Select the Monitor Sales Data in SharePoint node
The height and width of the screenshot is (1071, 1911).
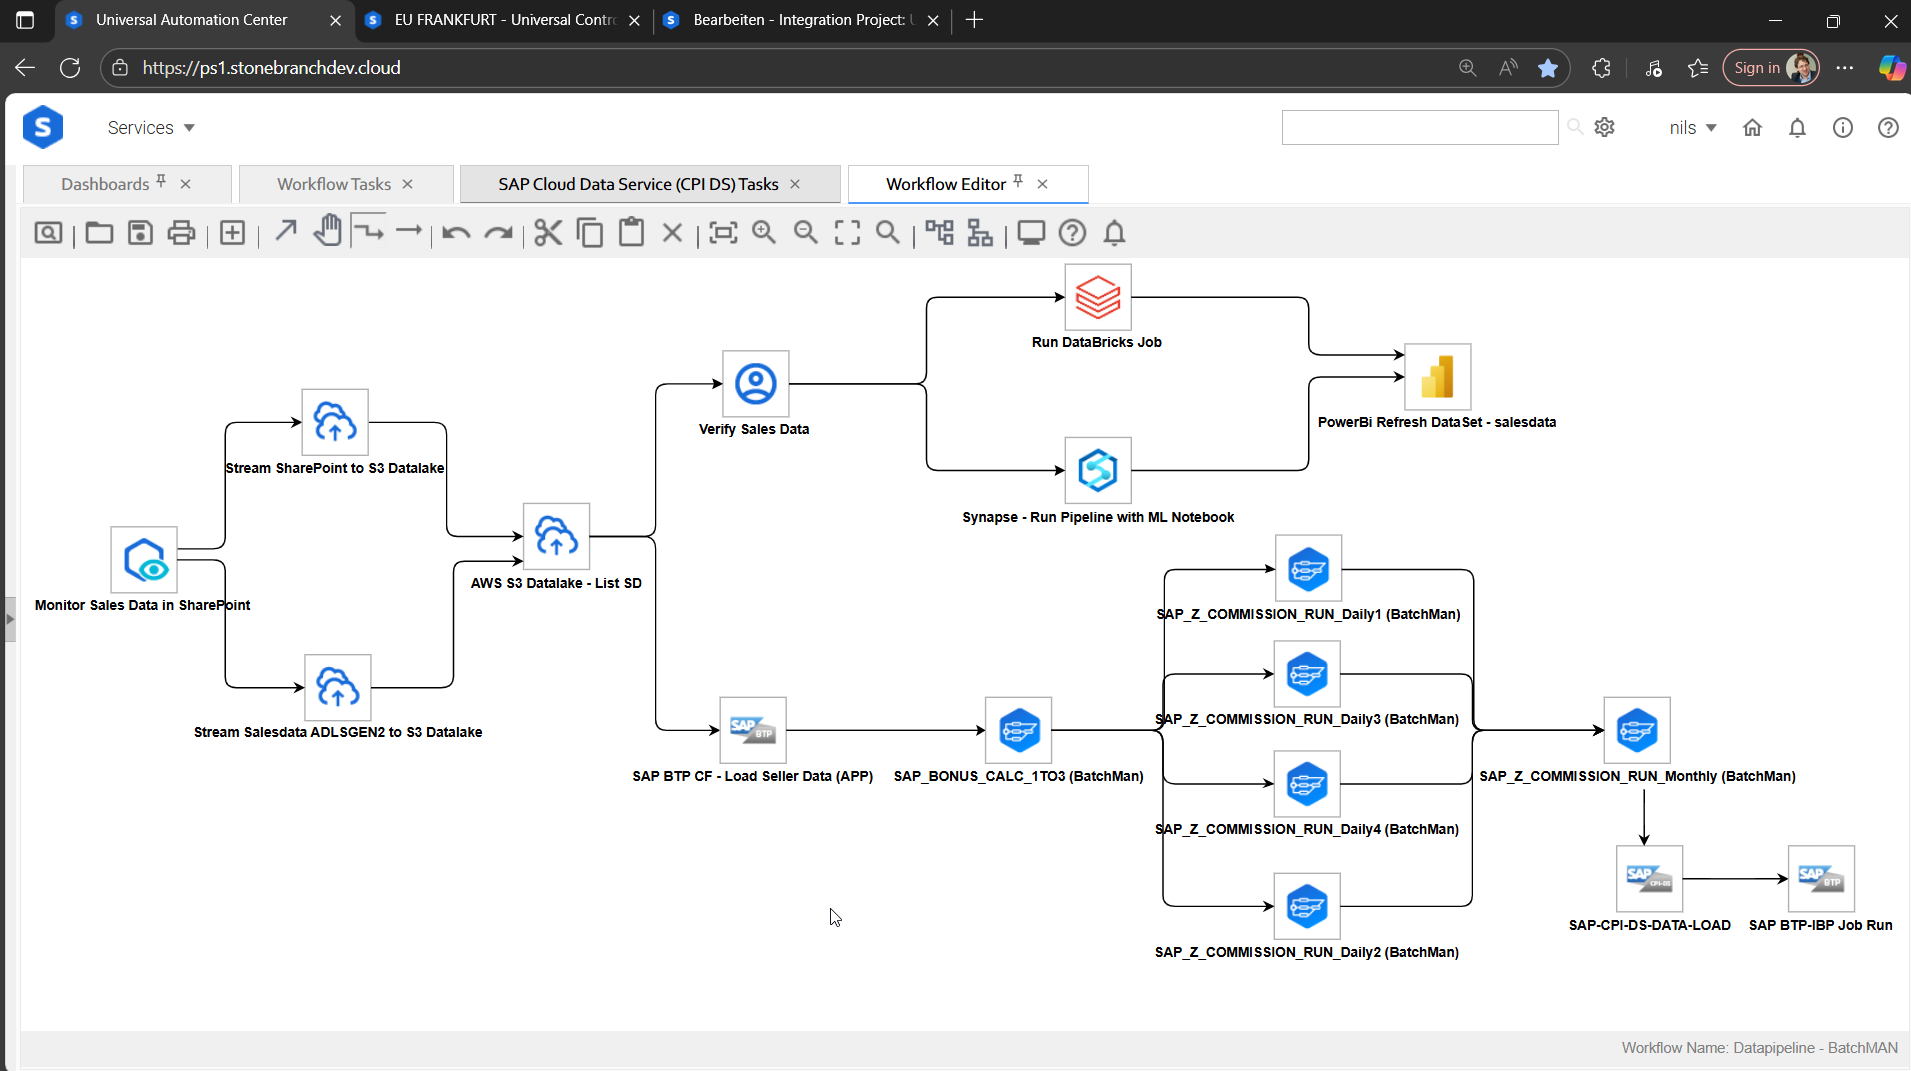point(144,560)
